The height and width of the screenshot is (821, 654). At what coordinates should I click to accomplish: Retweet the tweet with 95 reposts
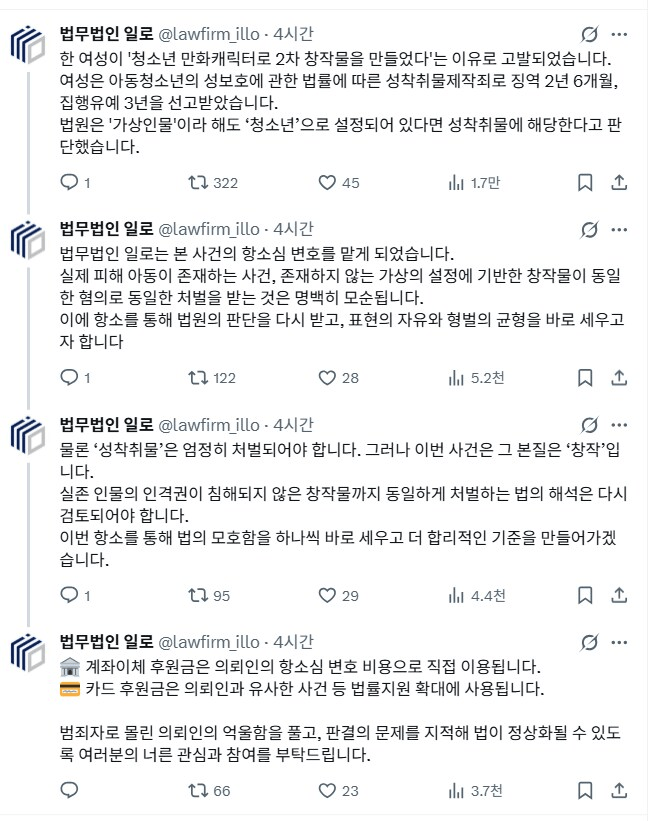199,595
